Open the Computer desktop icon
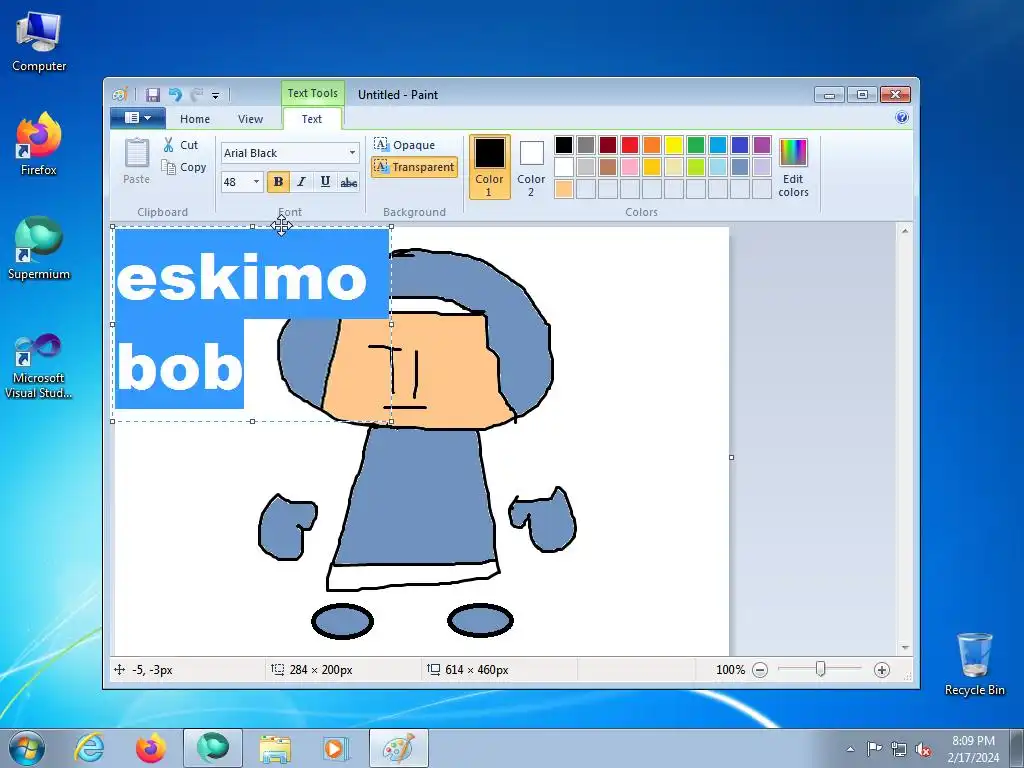The height and width of the screenshot is (768, 1024). [x=39, y=42]
